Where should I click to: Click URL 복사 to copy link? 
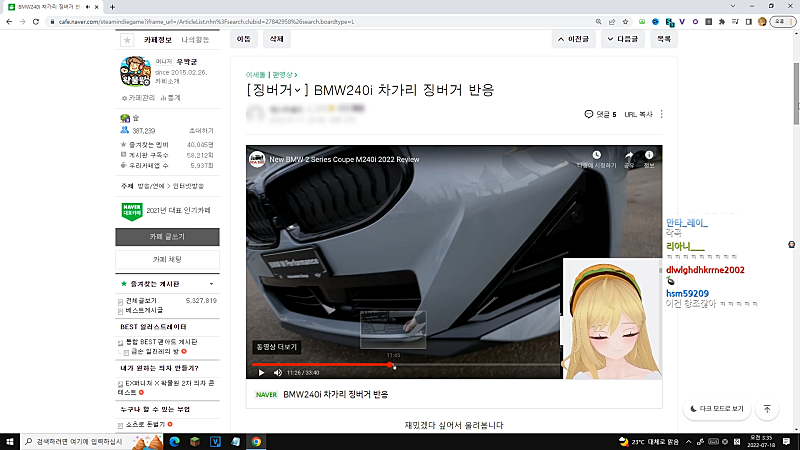coord(638,115)
